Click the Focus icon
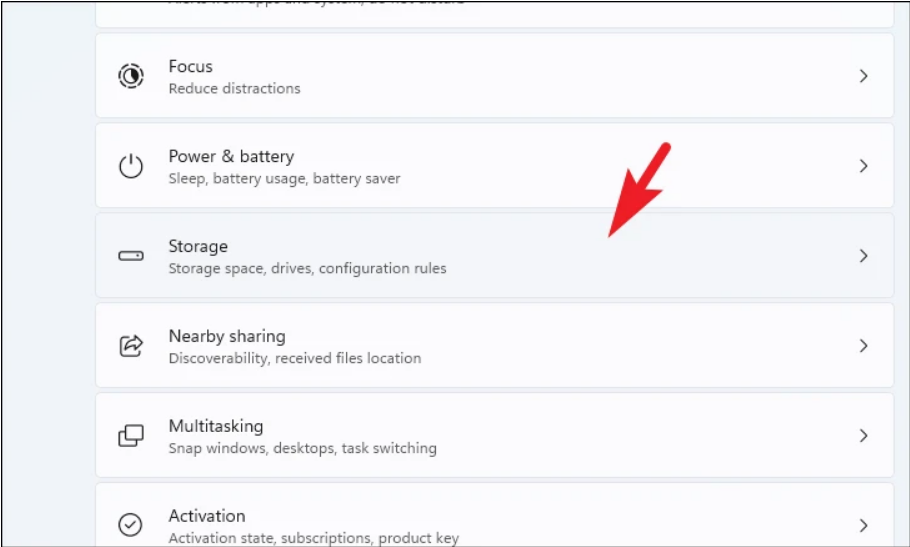The height and width of the screenshot is (547, 910). (x=131, y=76)
